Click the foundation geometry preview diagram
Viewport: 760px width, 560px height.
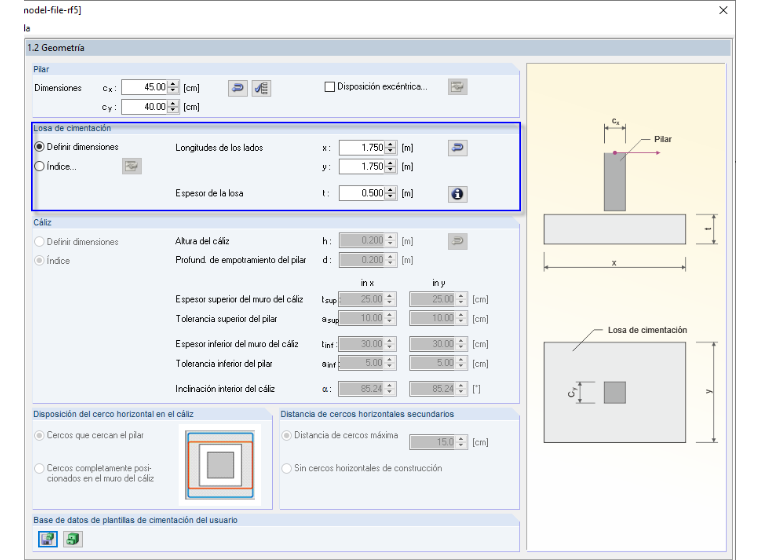pyautogui.click(x=626, y=307)
